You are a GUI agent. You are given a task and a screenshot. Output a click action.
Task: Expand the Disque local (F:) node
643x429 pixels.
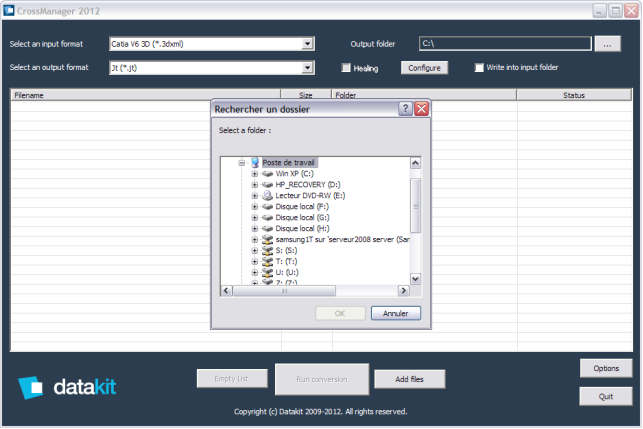255,207
